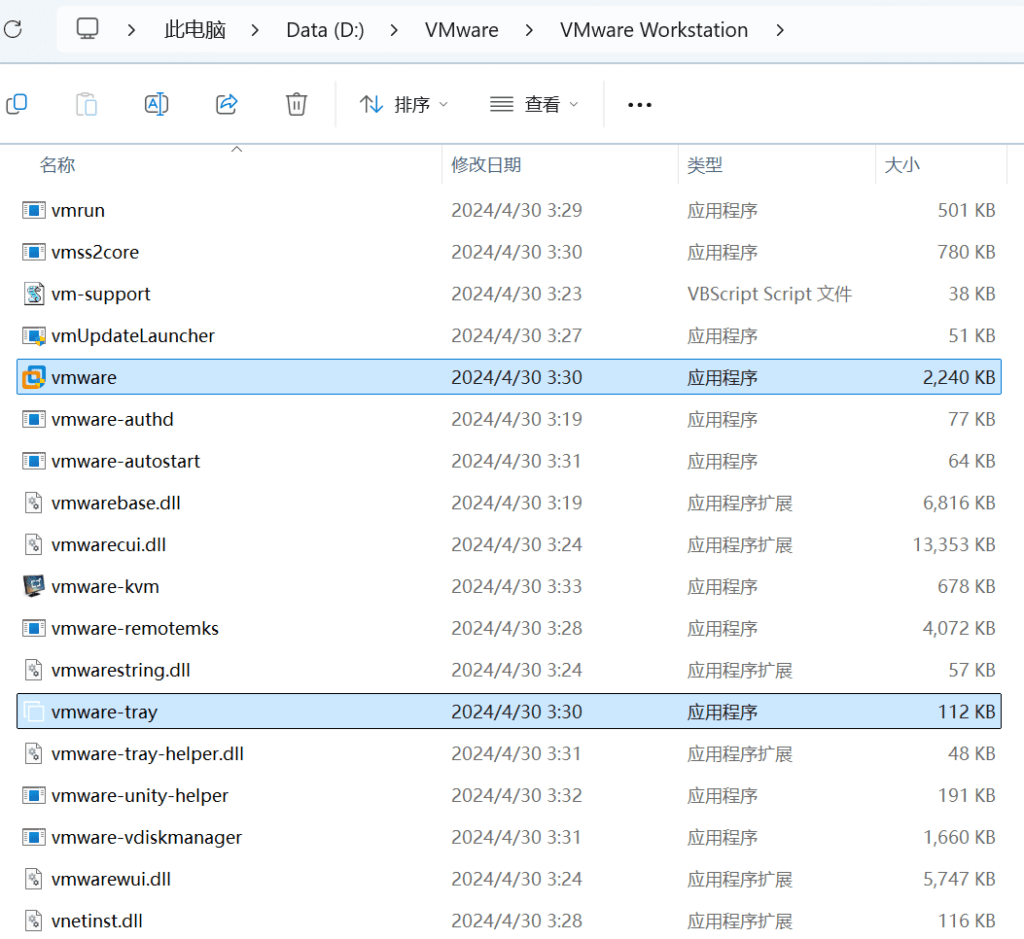
Task: Click the This PC monitor icon
Action: (x=88, y=30)
